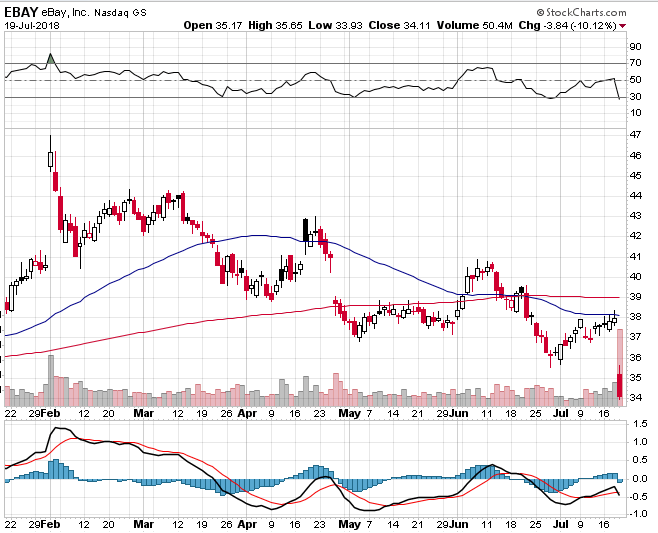
Task: Click the company name eBay, Inc.
Action: pos(65,13)
